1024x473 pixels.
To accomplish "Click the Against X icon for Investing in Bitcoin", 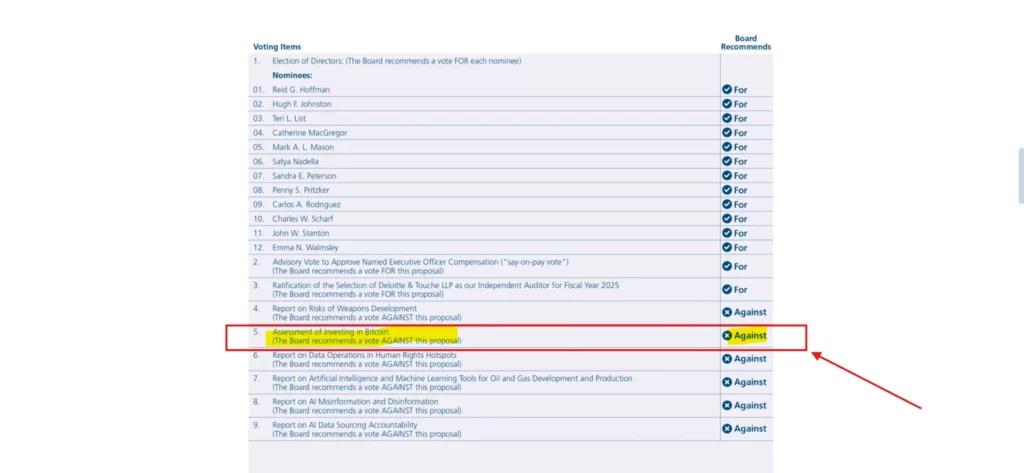I will pyautogui.click(x=726, y=336).
